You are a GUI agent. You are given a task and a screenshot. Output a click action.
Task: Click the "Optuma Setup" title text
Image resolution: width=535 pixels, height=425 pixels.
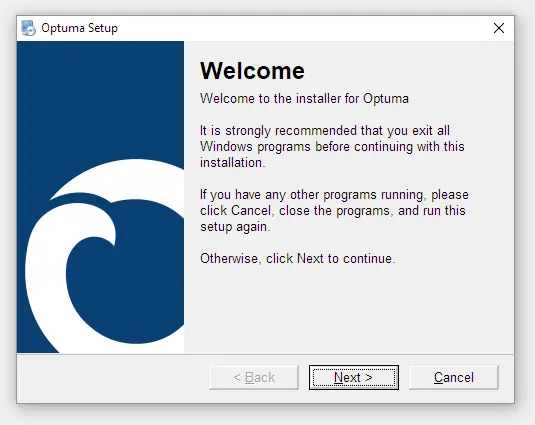click(x=79, y=28)
